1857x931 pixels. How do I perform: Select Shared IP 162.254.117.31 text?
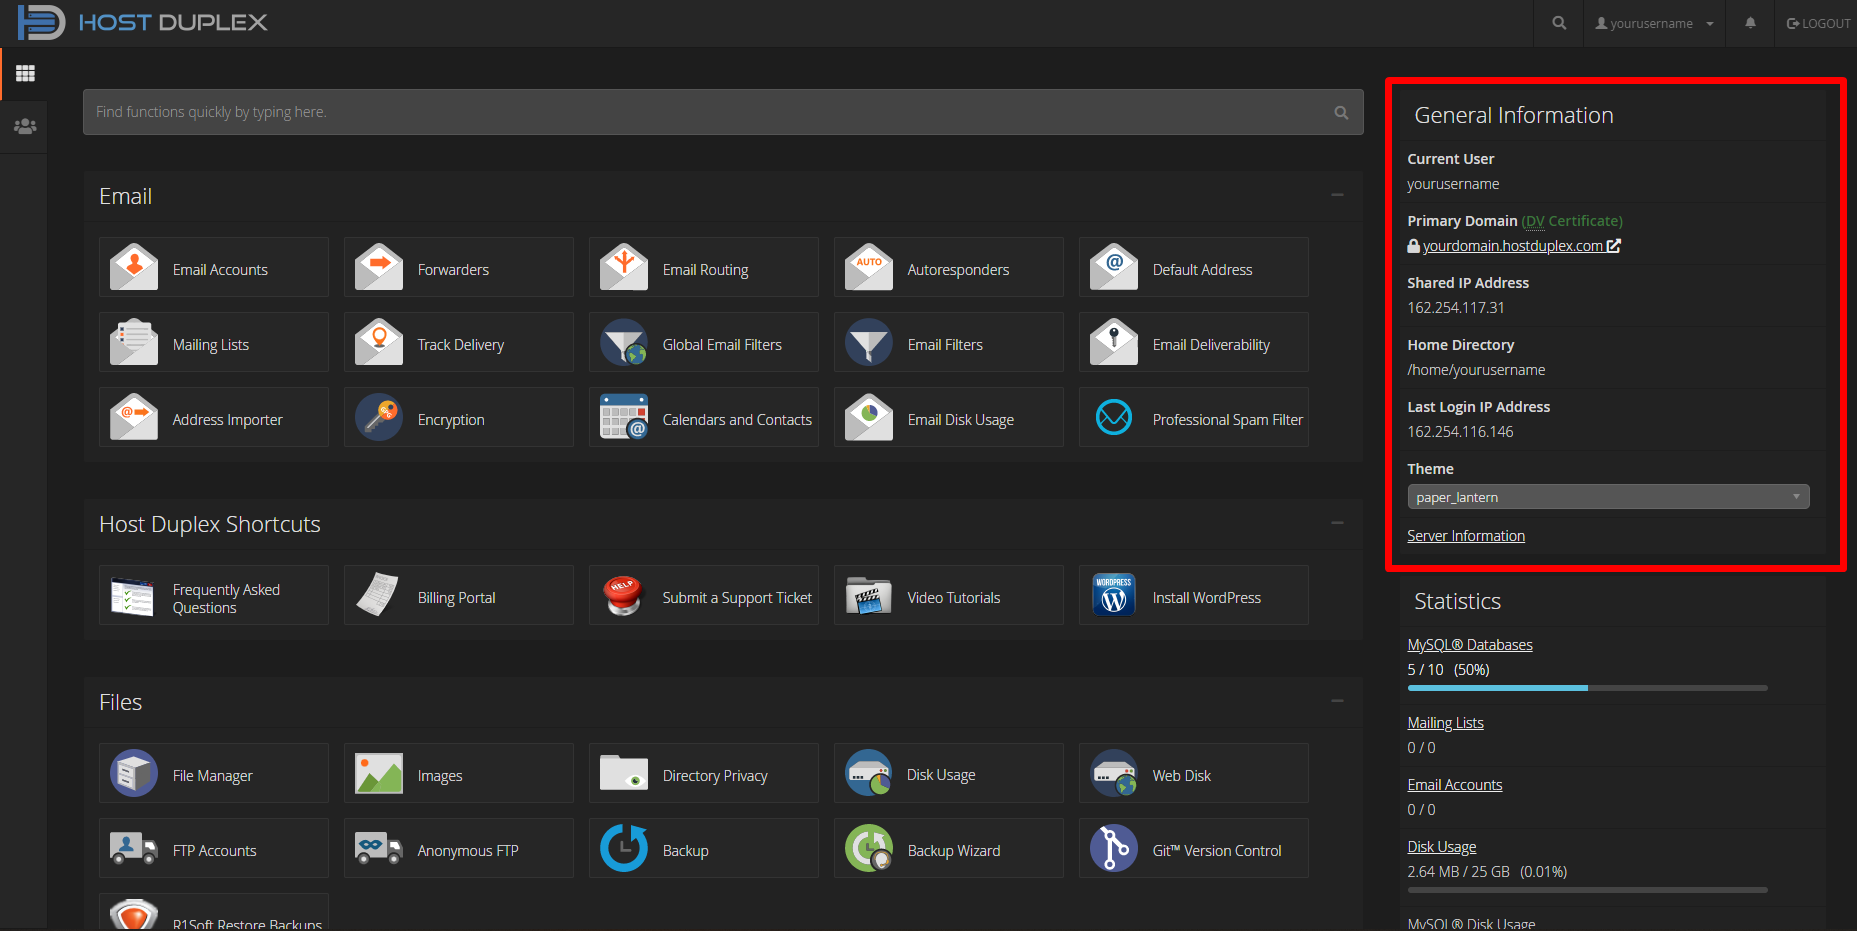point(1456,308)
